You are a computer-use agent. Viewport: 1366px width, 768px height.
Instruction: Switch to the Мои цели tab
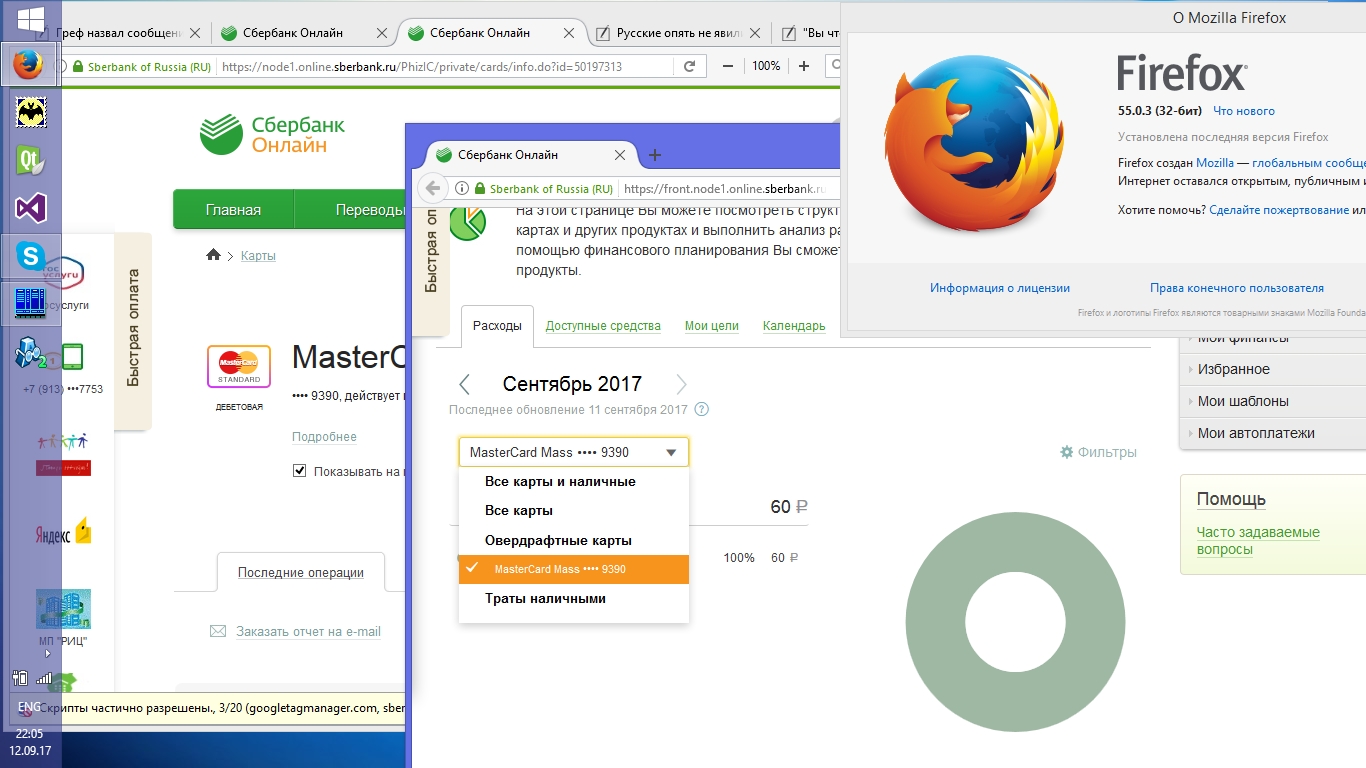click(712, 326)
